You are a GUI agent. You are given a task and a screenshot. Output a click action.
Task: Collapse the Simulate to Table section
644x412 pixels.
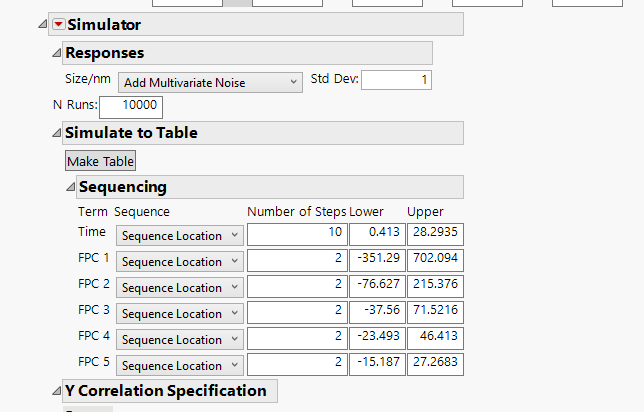click(56, 133)
